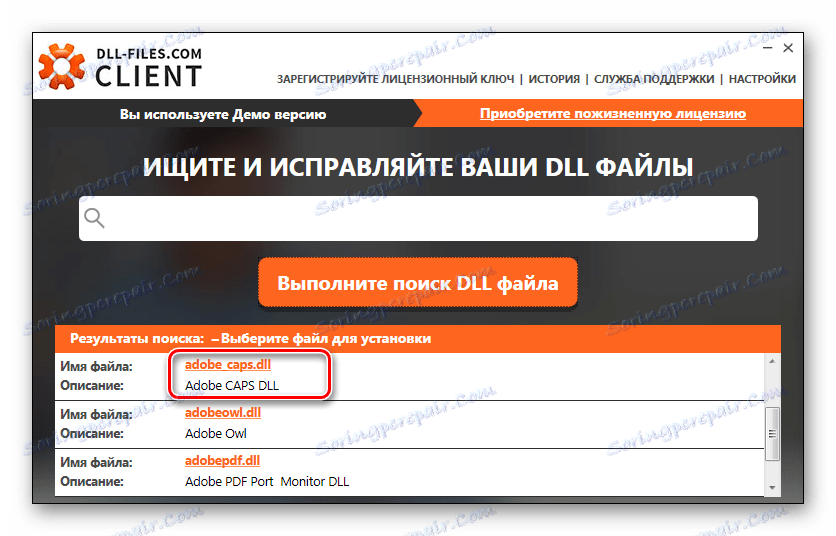Viewport: 836px width, 536px height.
Task: Click Выполните поиск DLL файла button
Action: tap(418, 283)
